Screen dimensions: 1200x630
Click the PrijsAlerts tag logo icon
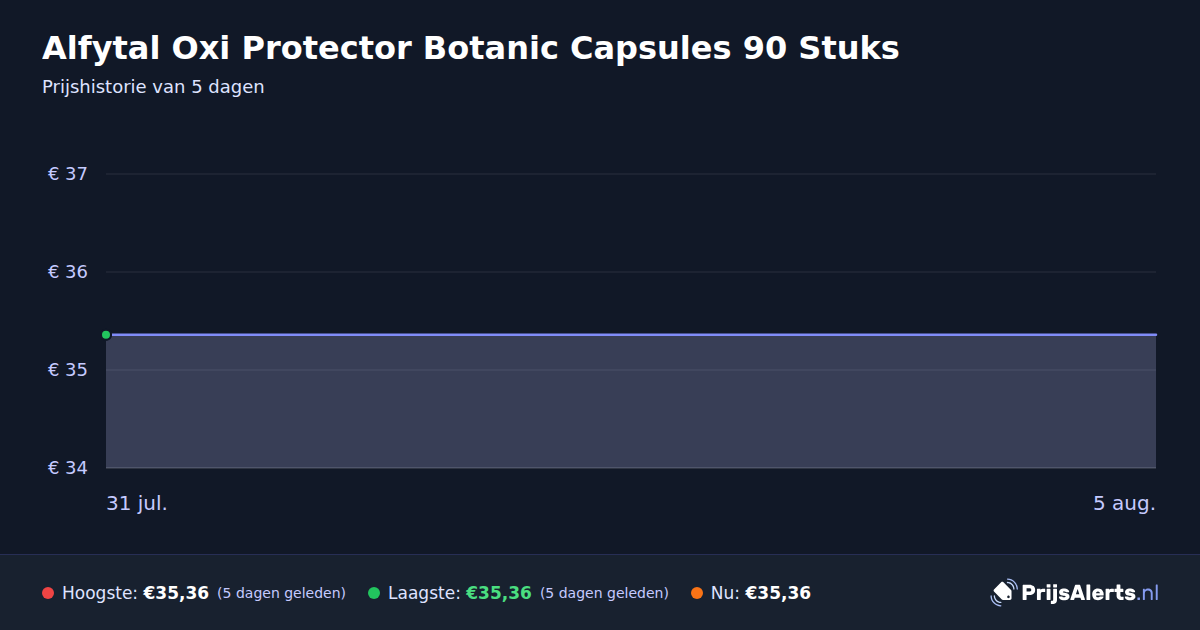pyautogui.click(x=1003, y=593)
